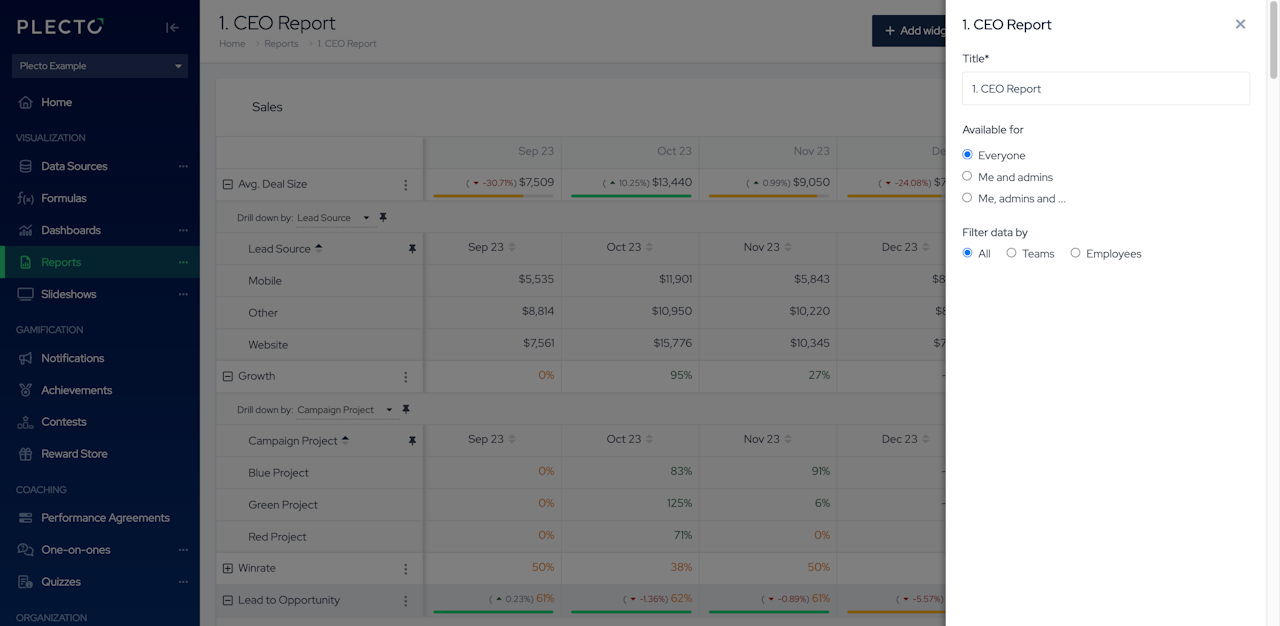Open the Winrate row options menu
The image size is (1280, 626).
406,569
